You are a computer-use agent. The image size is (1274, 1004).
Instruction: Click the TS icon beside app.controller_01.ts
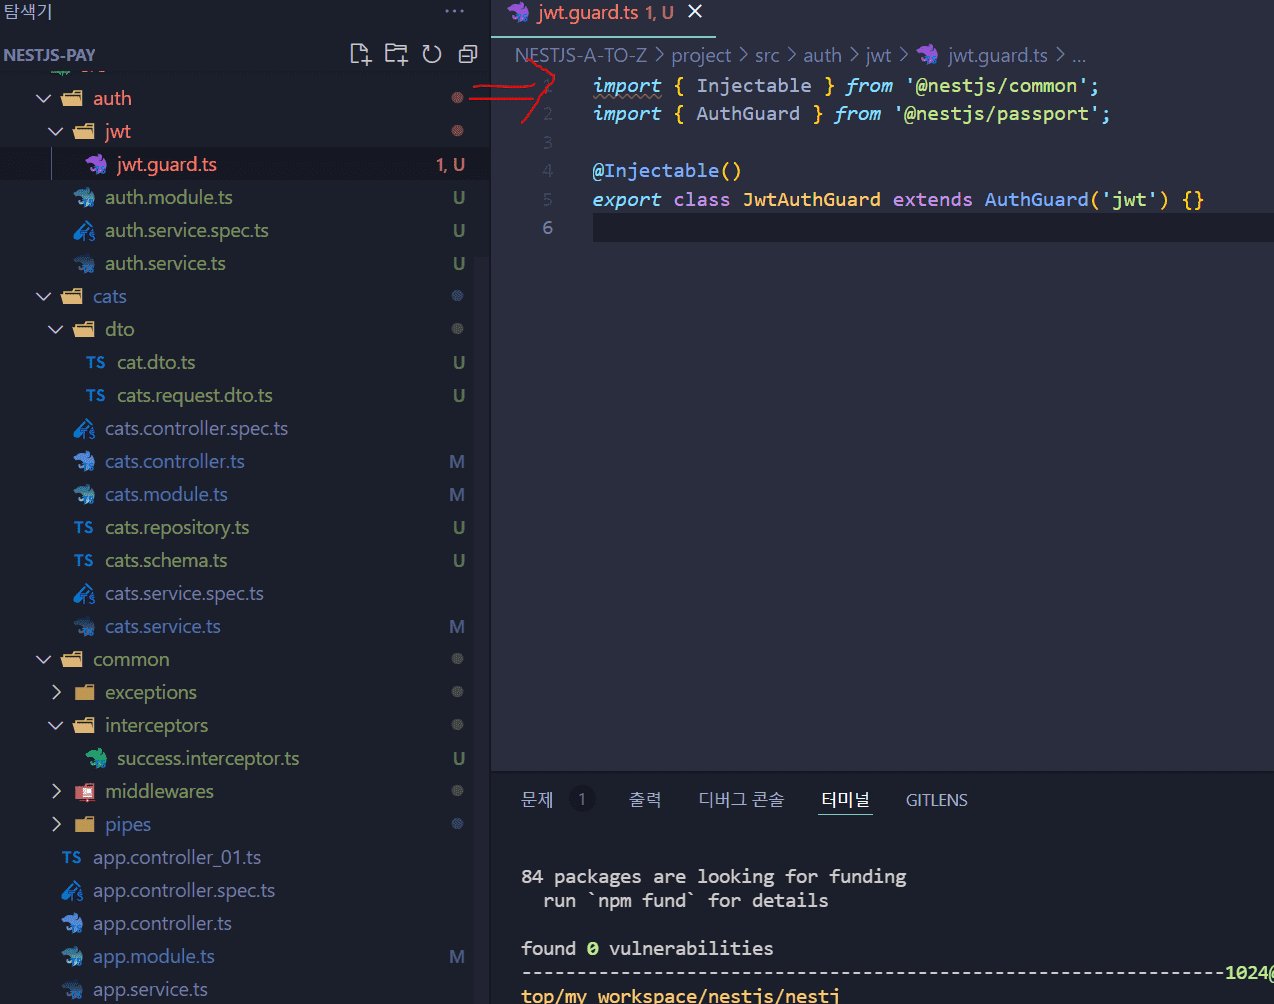click(x=72, y=857)
